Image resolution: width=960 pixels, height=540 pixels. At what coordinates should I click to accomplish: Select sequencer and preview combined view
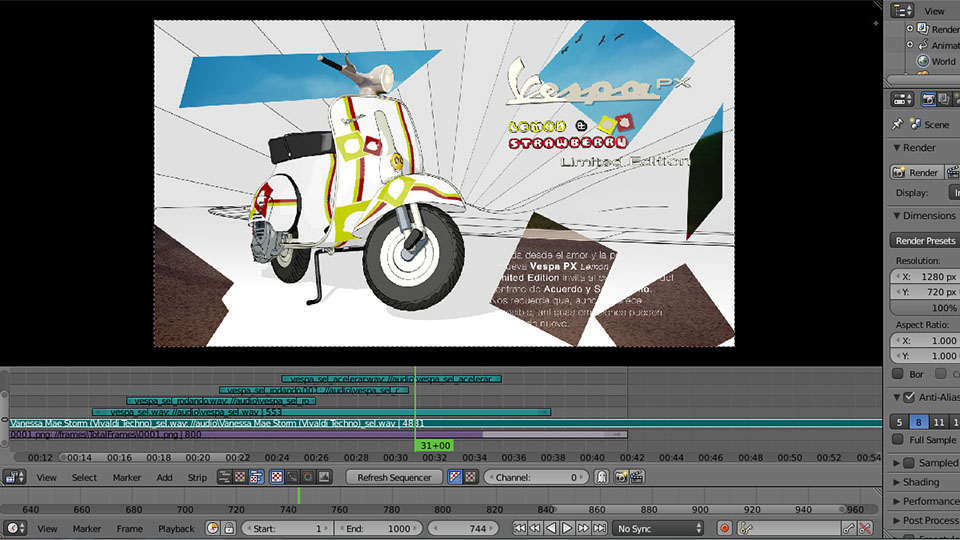pyautogui.click(x=256, y=477)
